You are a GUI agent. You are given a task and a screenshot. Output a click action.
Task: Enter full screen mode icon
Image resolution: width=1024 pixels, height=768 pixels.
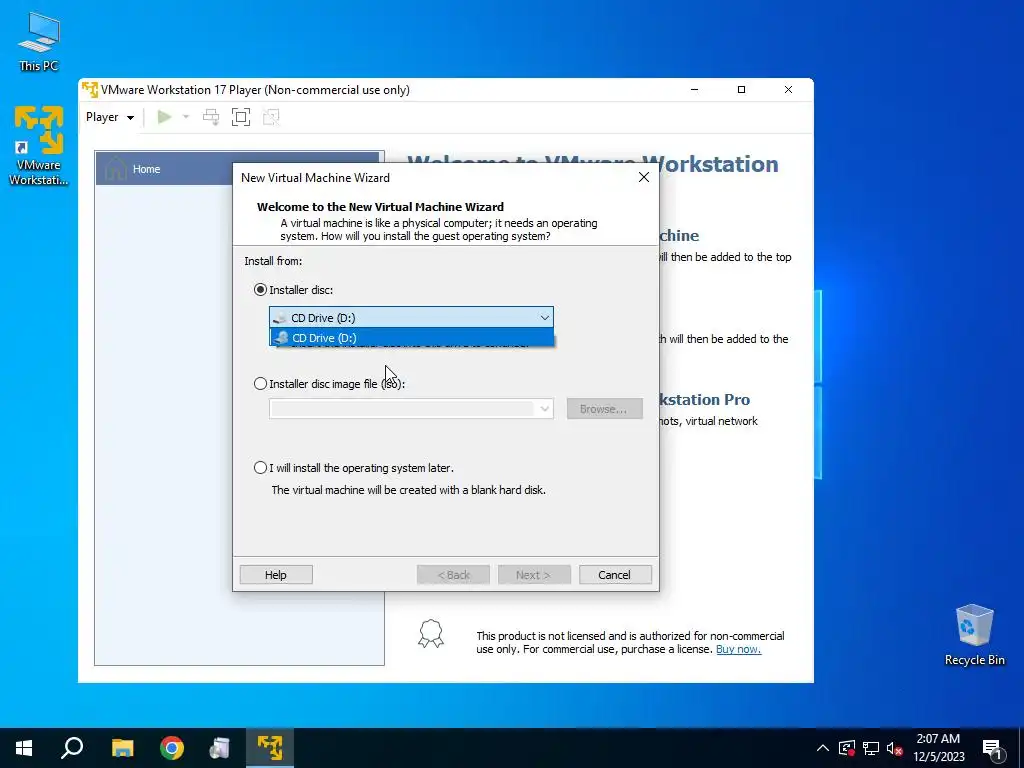pyautogui.click(x=241, y=117)
